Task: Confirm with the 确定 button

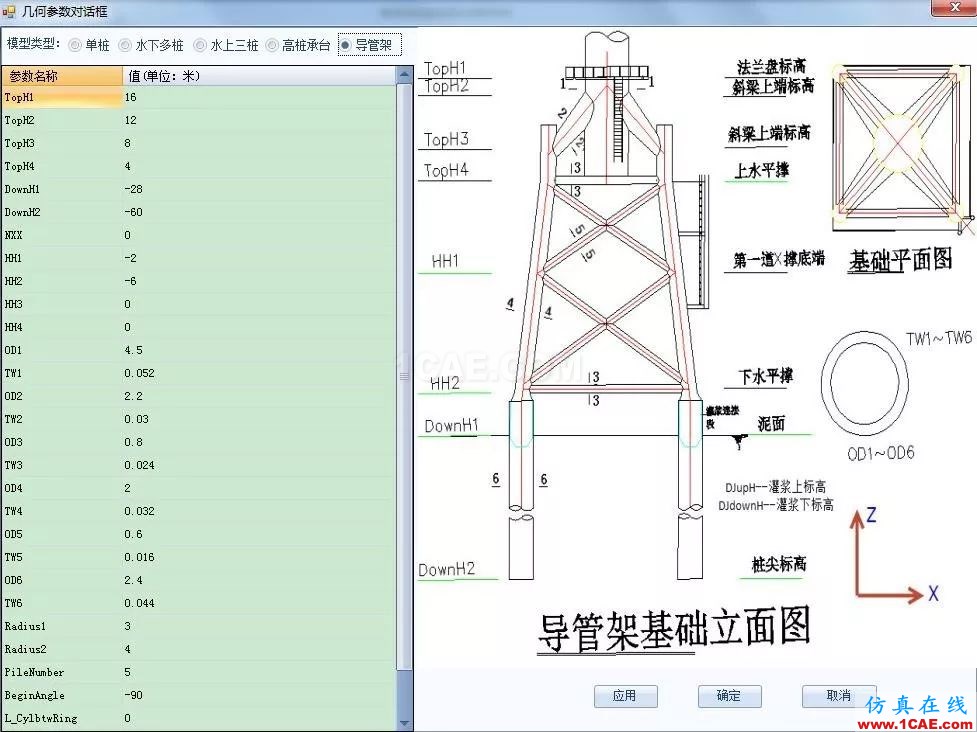Action: (729, 696)
